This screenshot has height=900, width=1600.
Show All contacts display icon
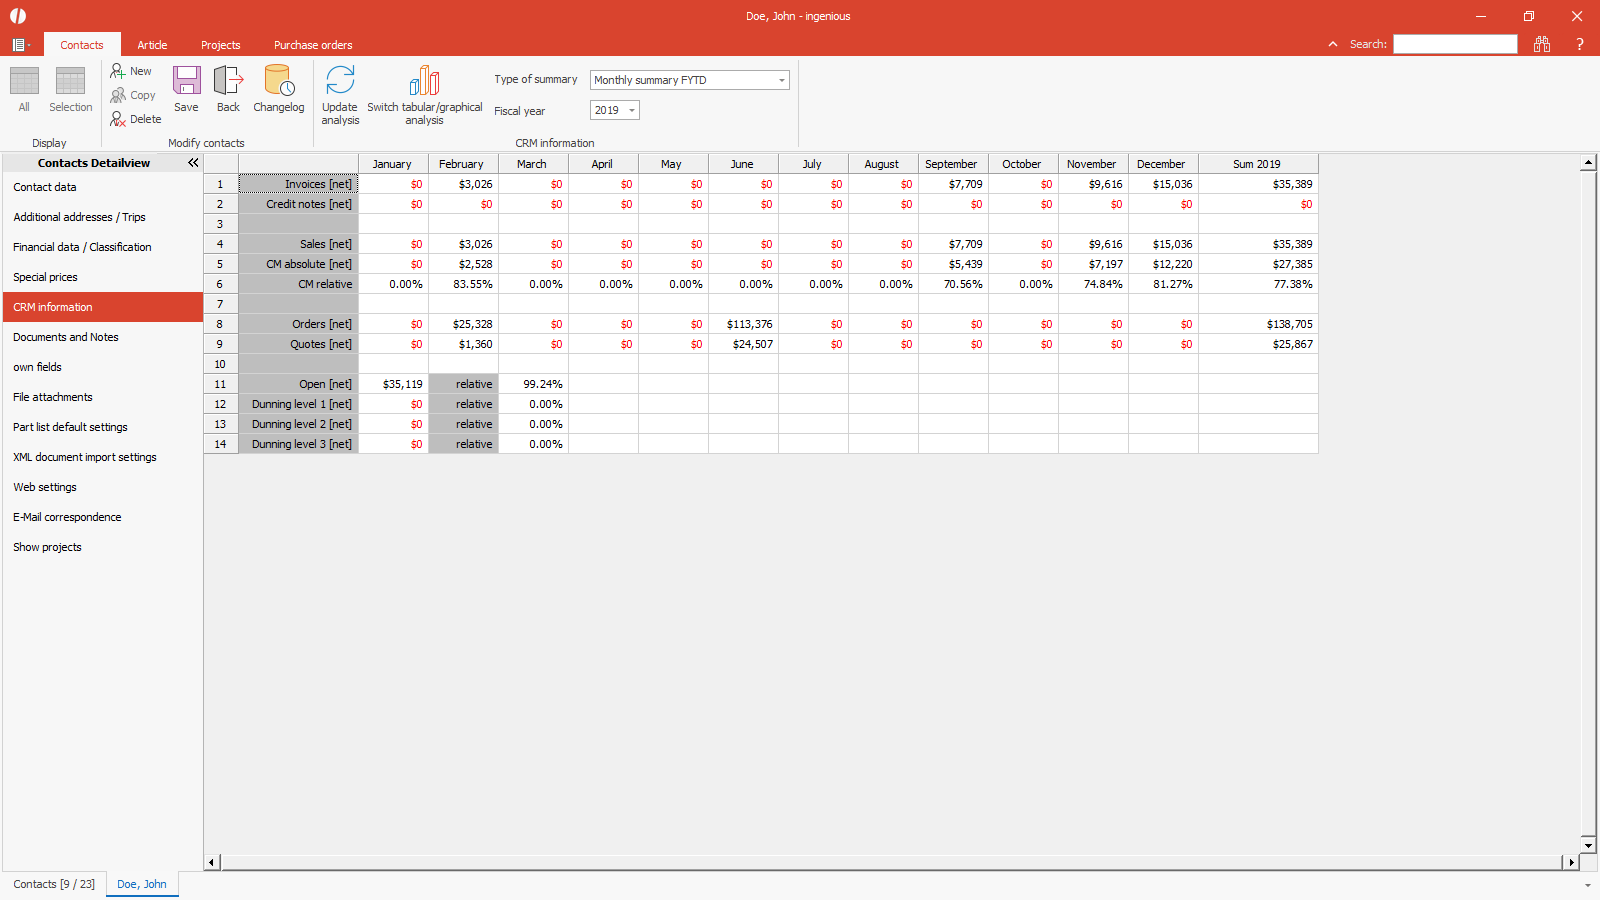click(24, 82)
